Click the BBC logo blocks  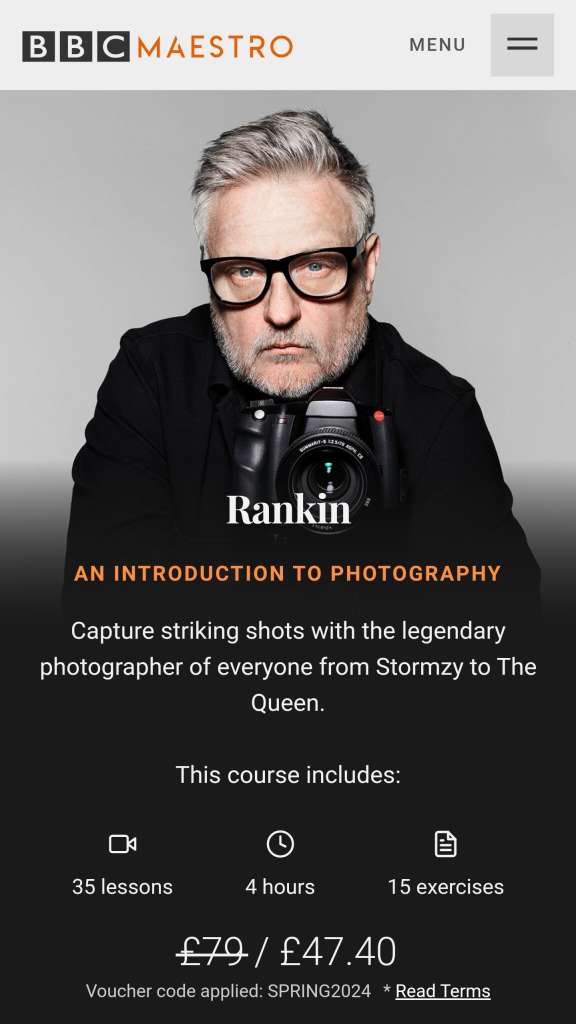click(x=76, y=46)
